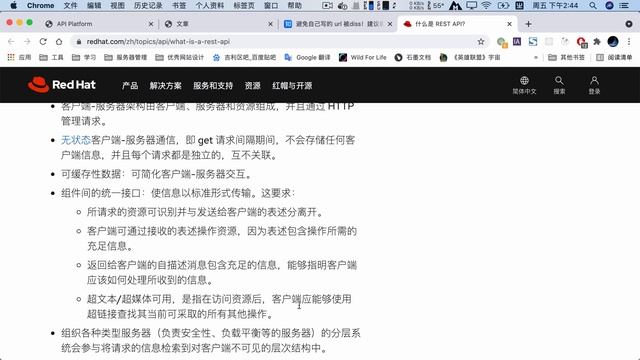Open the Wild For Life bookmark
The height and width of the screenshot is (360, 640).
(362, 57)
